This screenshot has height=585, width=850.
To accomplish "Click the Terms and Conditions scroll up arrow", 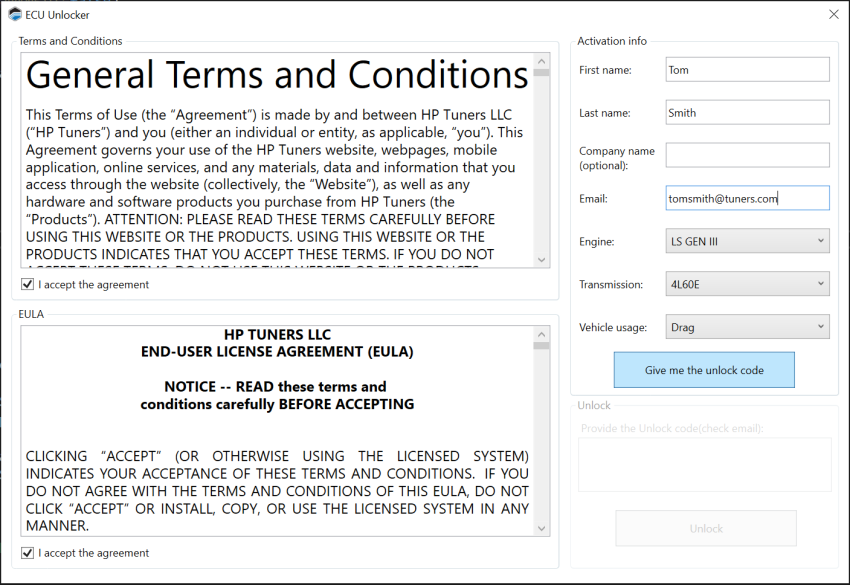I will pyautogui.click(x=541, y=60).
